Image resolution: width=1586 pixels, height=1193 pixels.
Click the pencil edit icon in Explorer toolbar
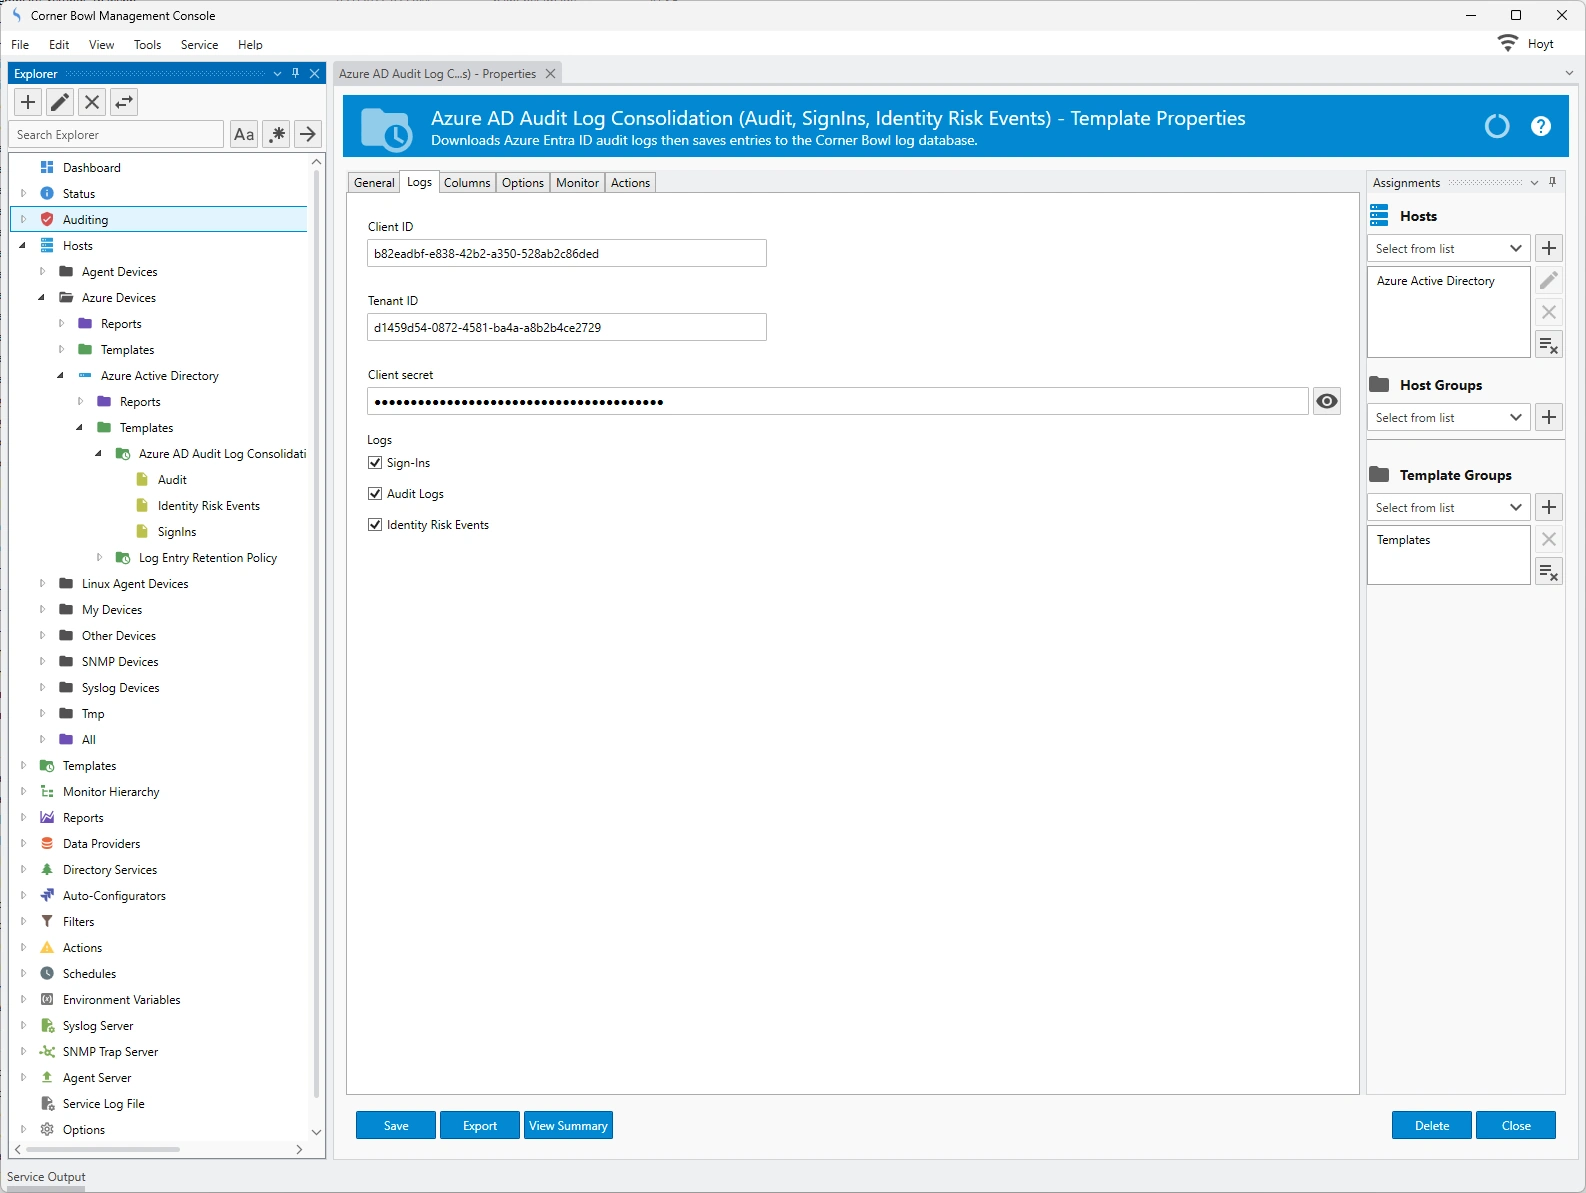click(x=60, y=102)
